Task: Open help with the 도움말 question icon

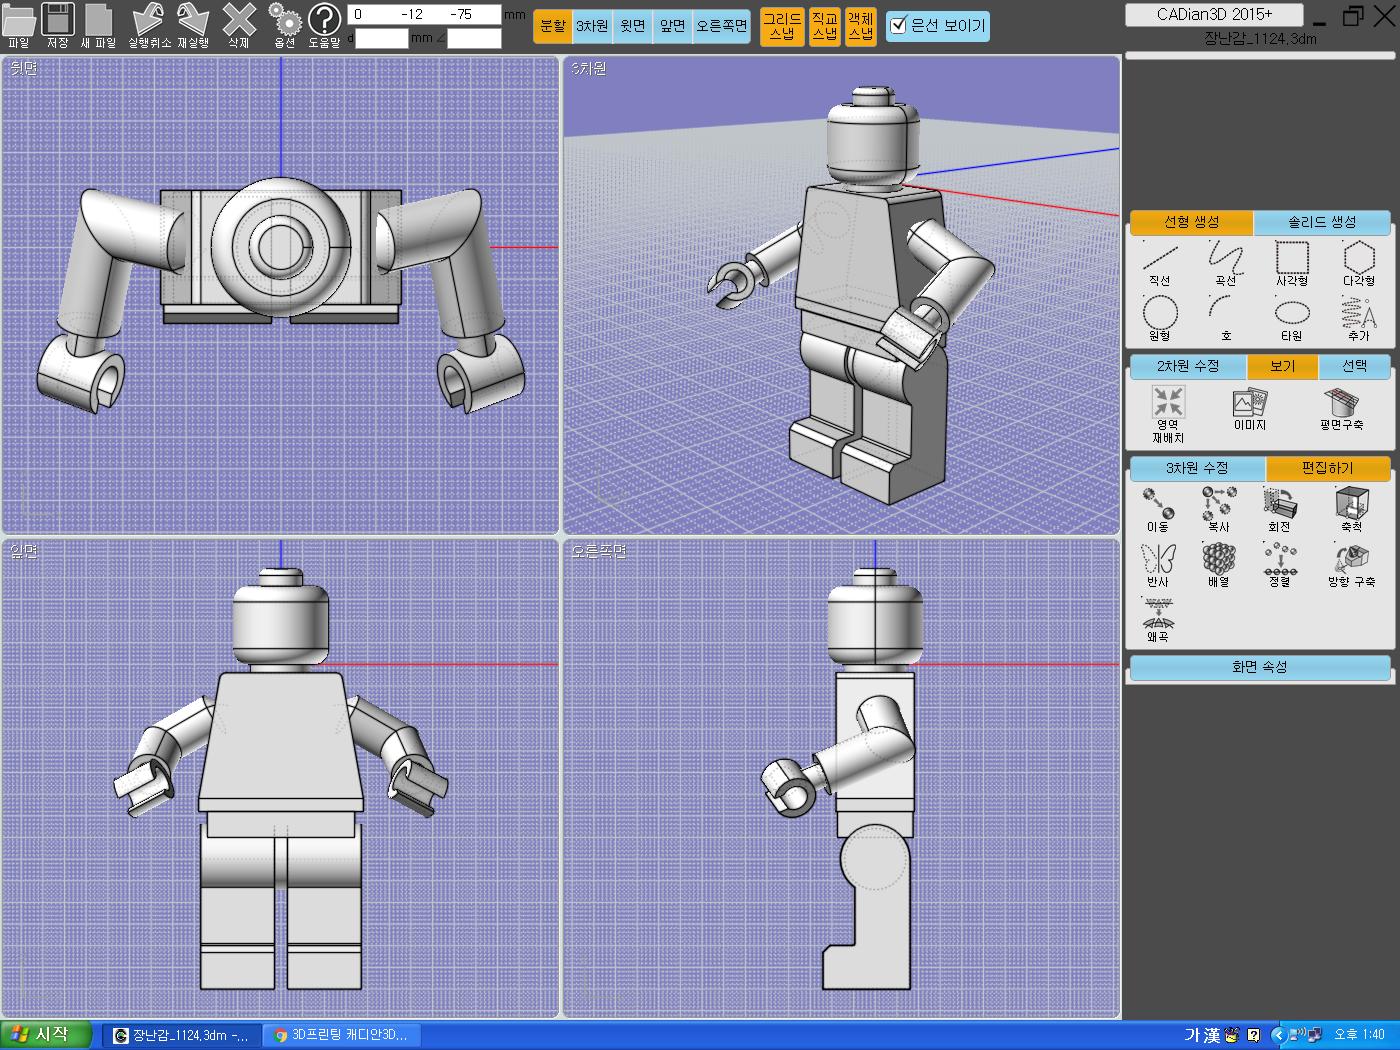Action: pyautogui.click(x=324, y=24)
